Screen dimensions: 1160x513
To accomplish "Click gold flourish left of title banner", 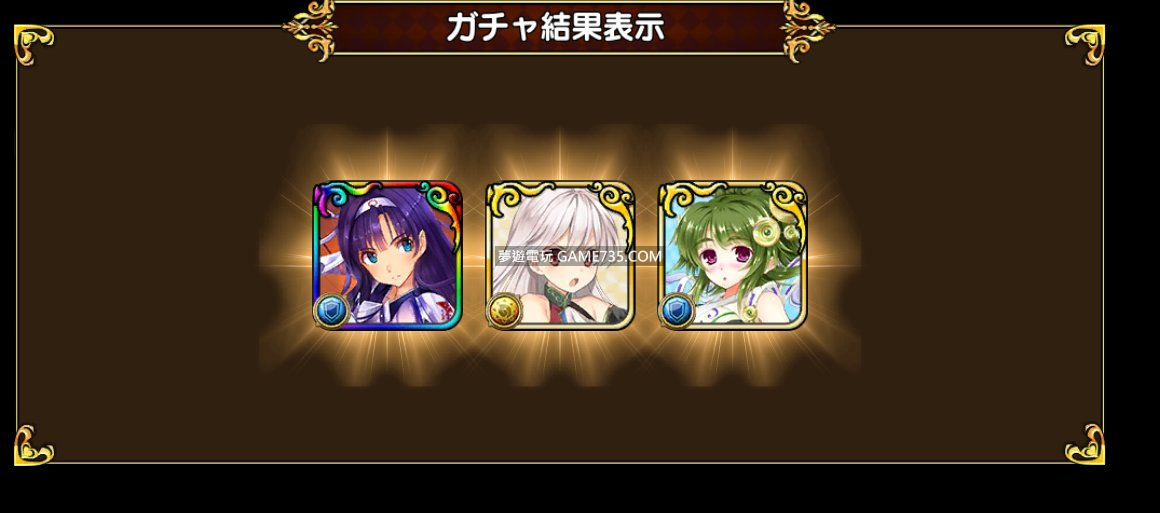I will point(310,30).
